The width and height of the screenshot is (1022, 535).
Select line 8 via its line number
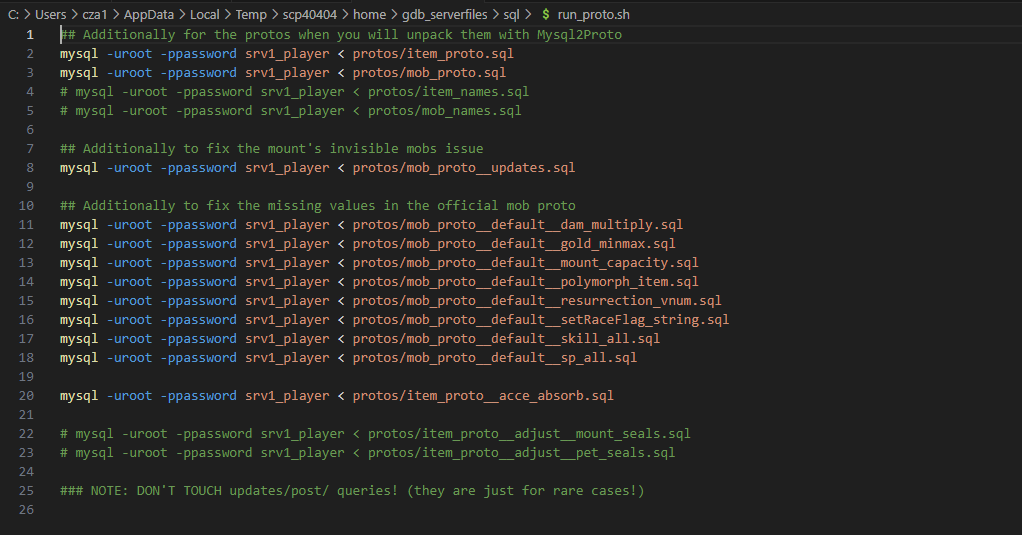pyautogui.click(x=30, y=168)
